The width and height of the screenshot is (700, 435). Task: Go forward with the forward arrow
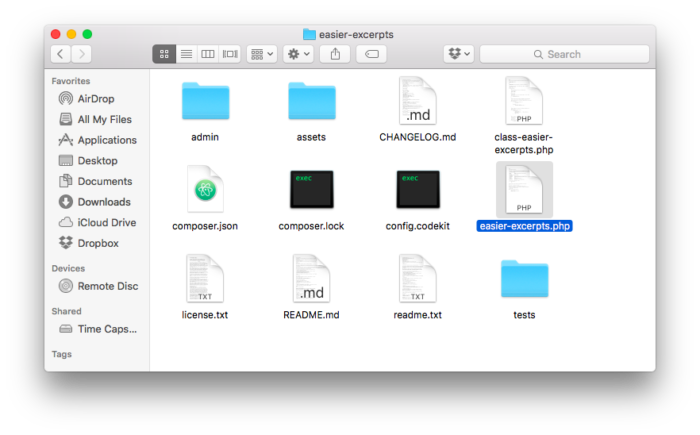[x=81, y=54]
